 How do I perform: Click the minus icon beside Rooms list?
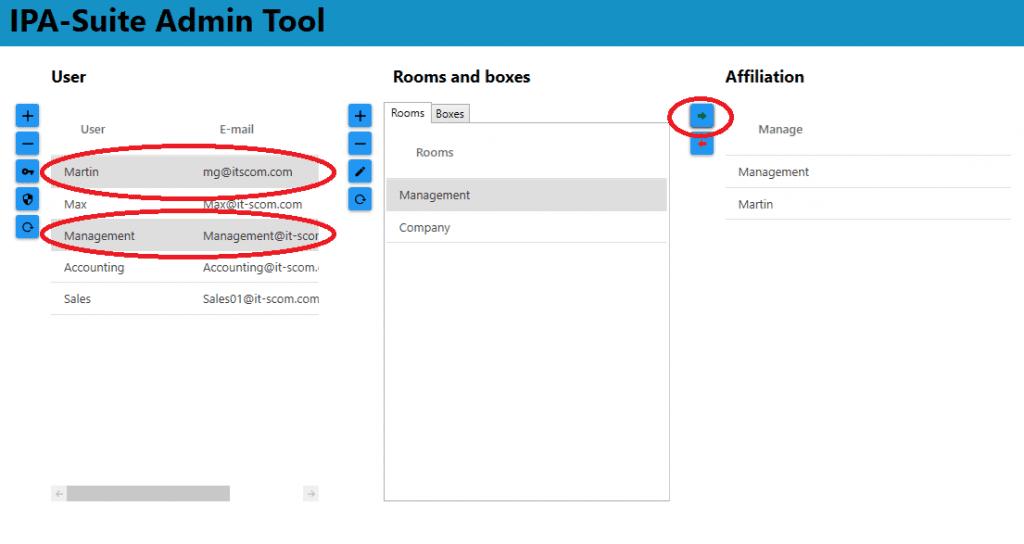pyautogui.click(x=359, y=144)
